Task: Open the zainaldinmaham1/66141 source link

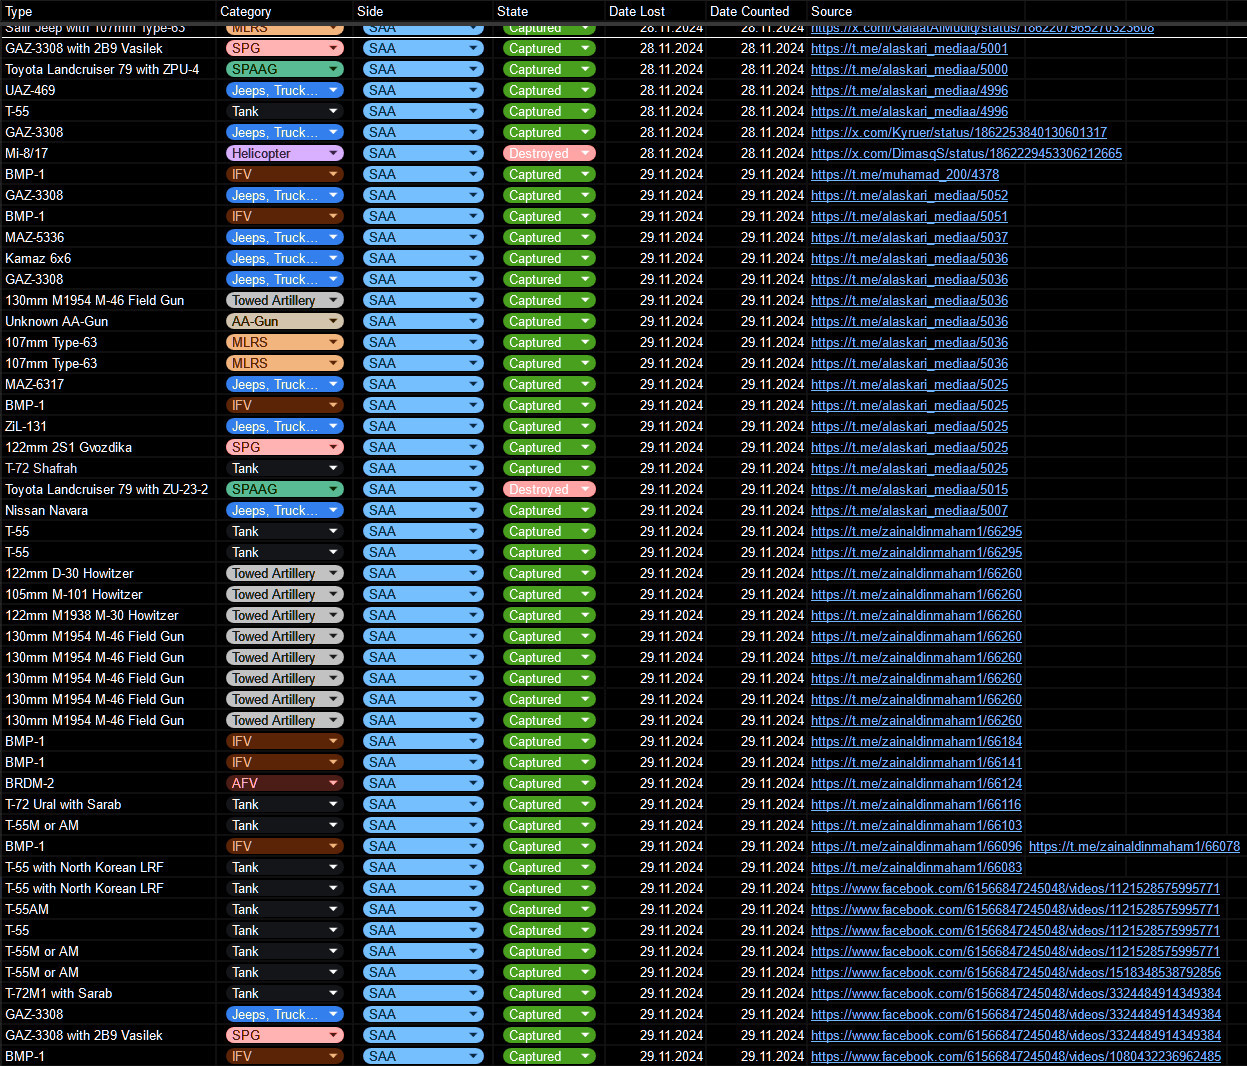Action: coord(916,762)
